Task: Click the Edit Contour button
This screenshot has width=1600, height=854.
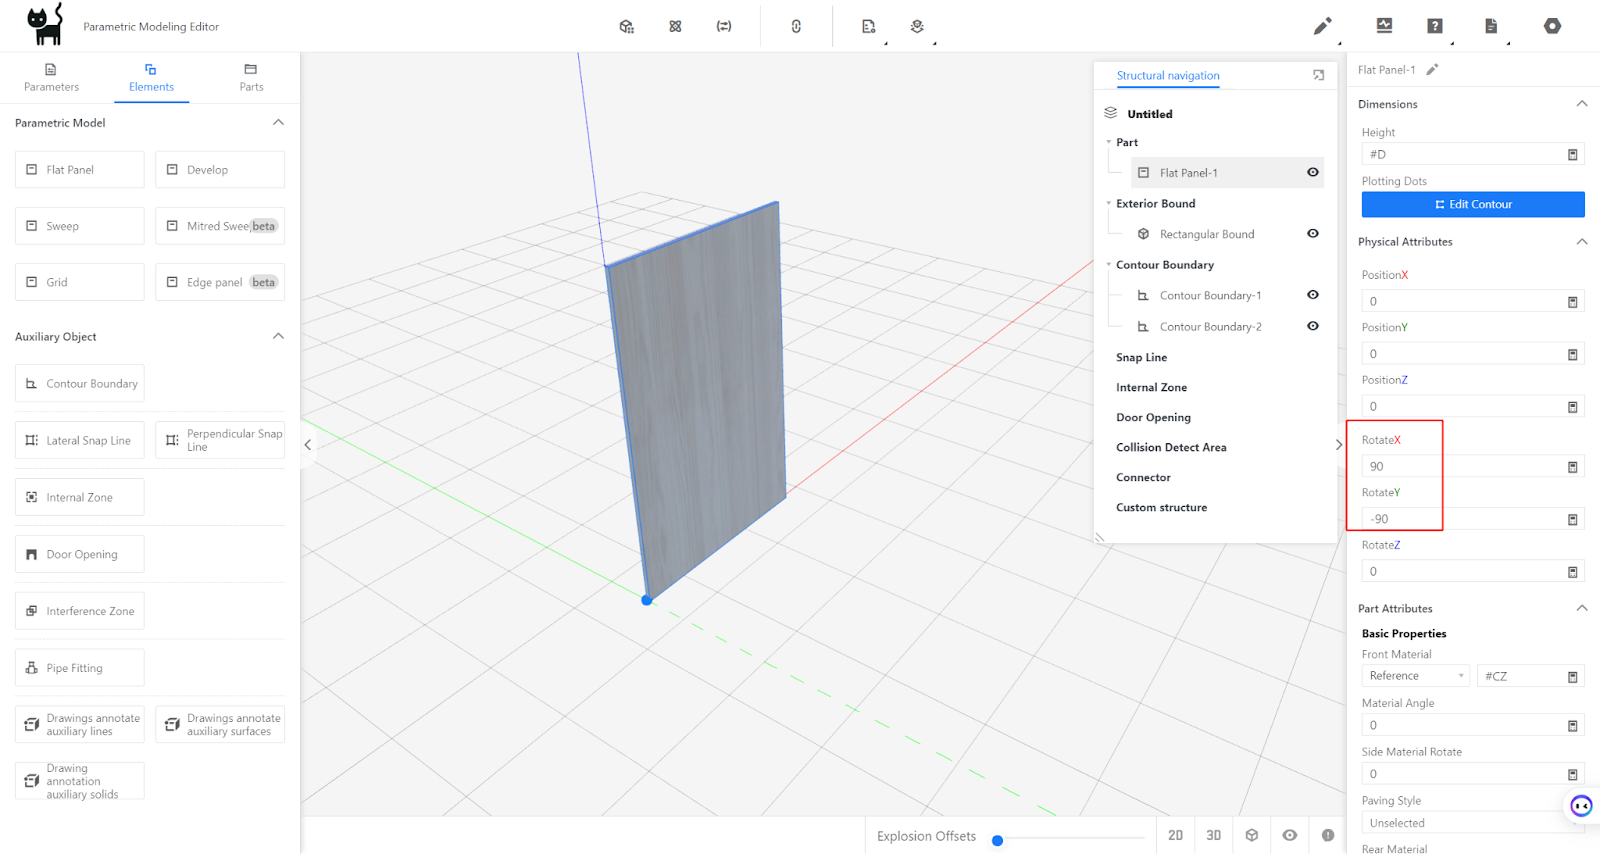Action: (1472, 204)
